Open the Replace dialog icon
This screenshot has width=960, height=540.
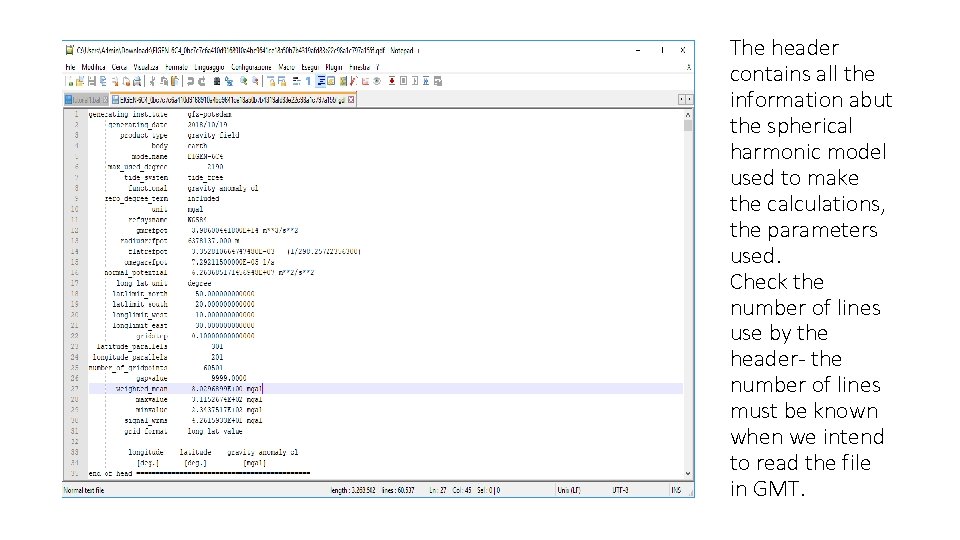[x=228, y=81]
